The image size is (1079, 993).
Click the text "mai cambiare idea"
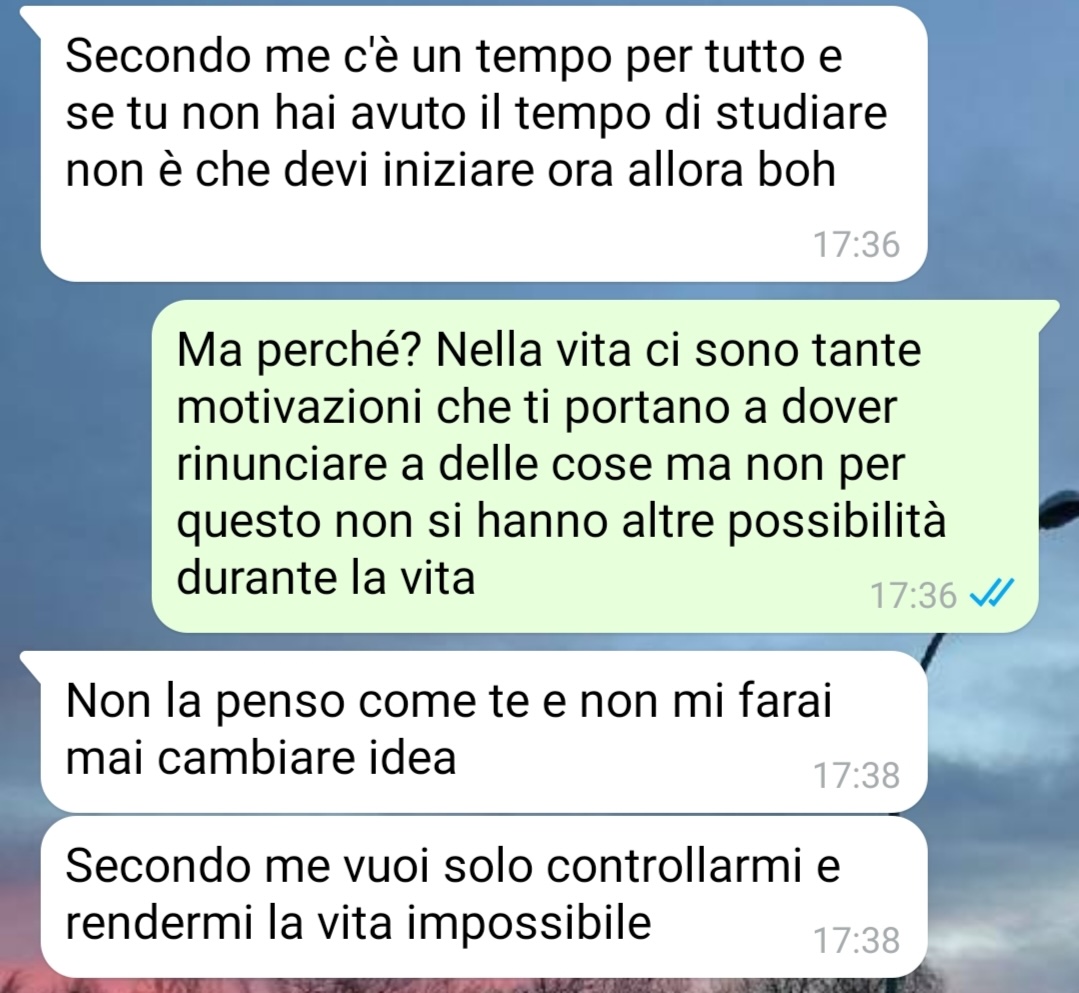click(x=261, y=758)
